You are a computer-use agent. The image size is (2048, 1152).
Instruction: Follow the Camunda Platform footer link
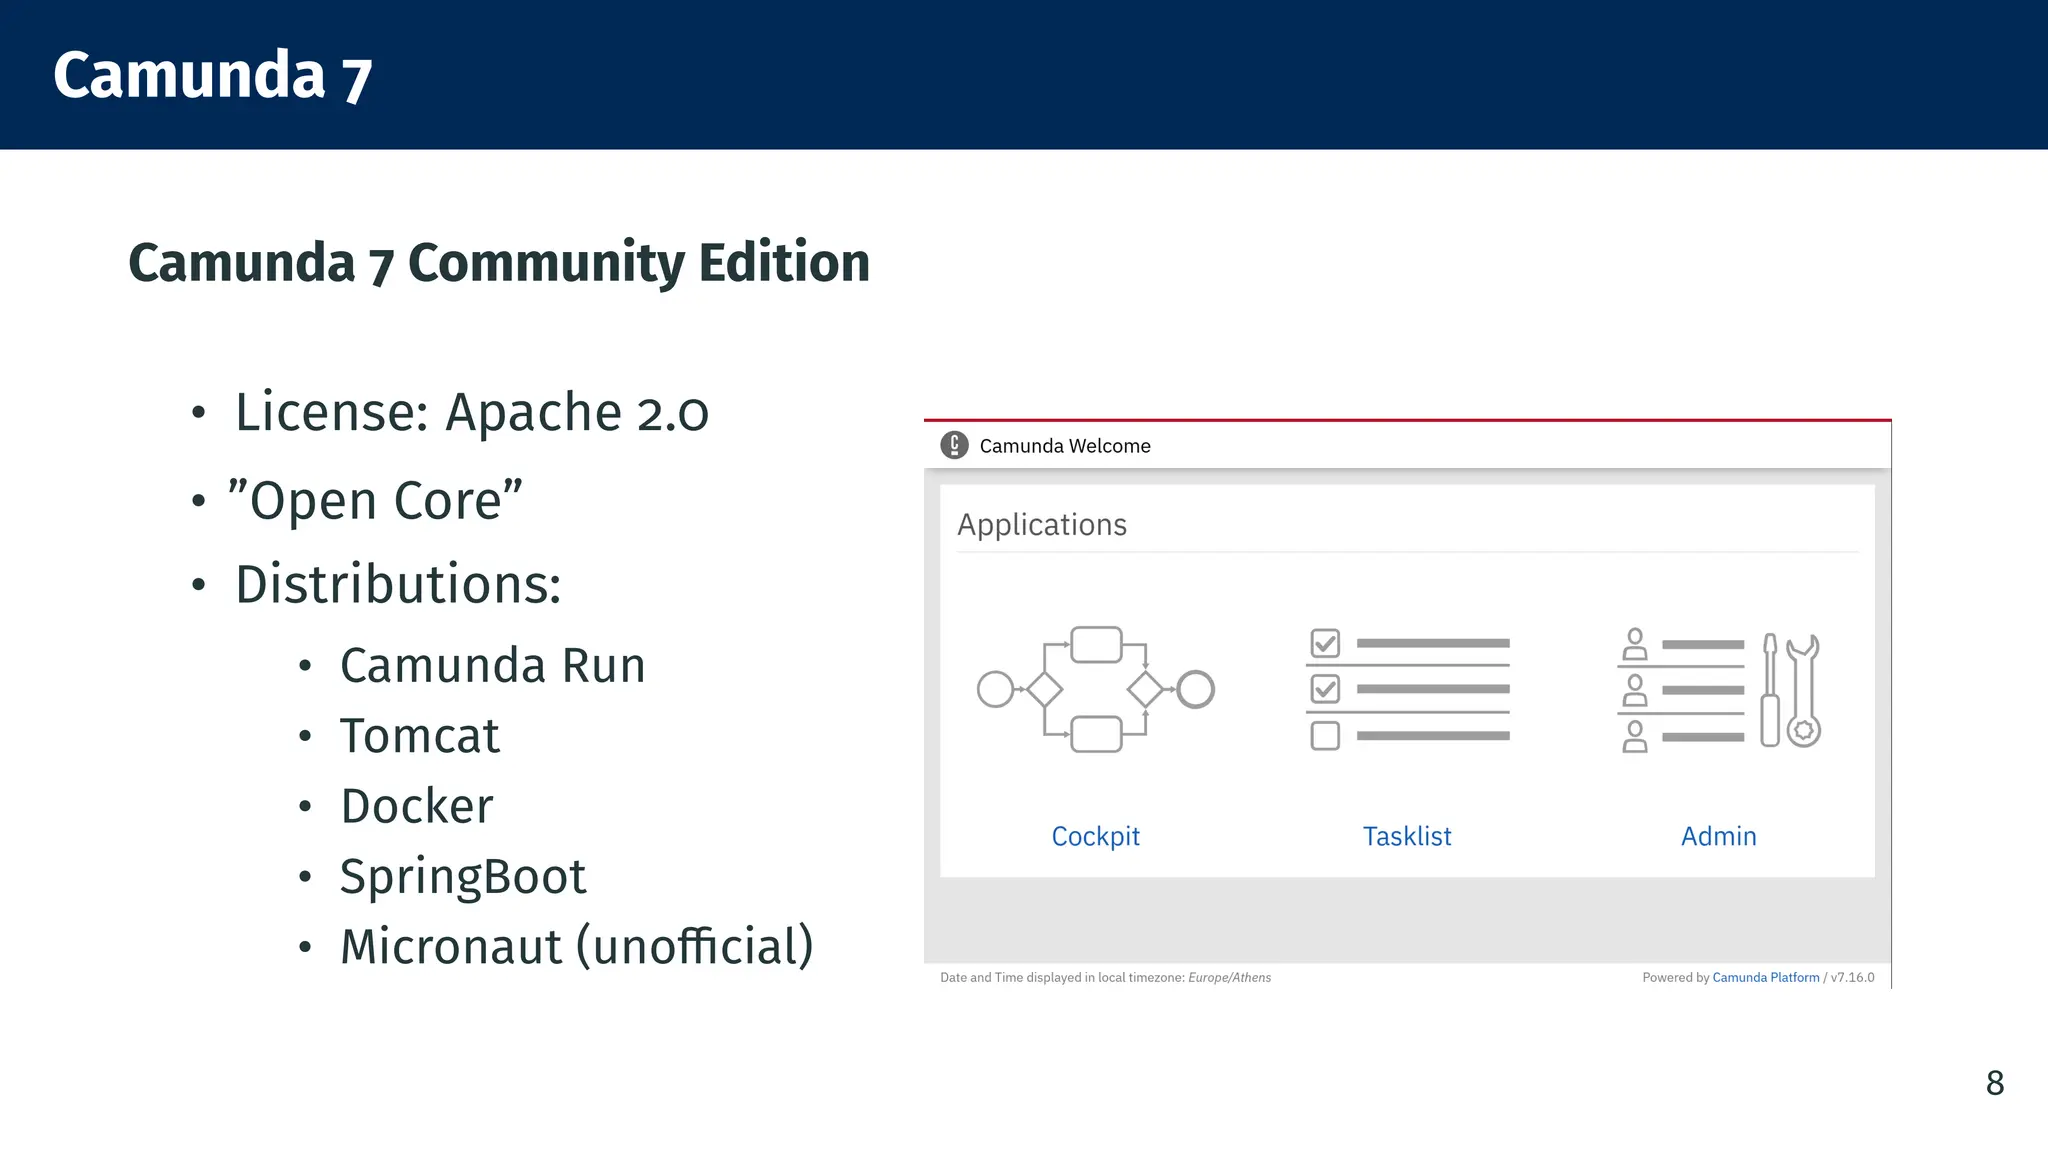click(x=1765, y=977)
